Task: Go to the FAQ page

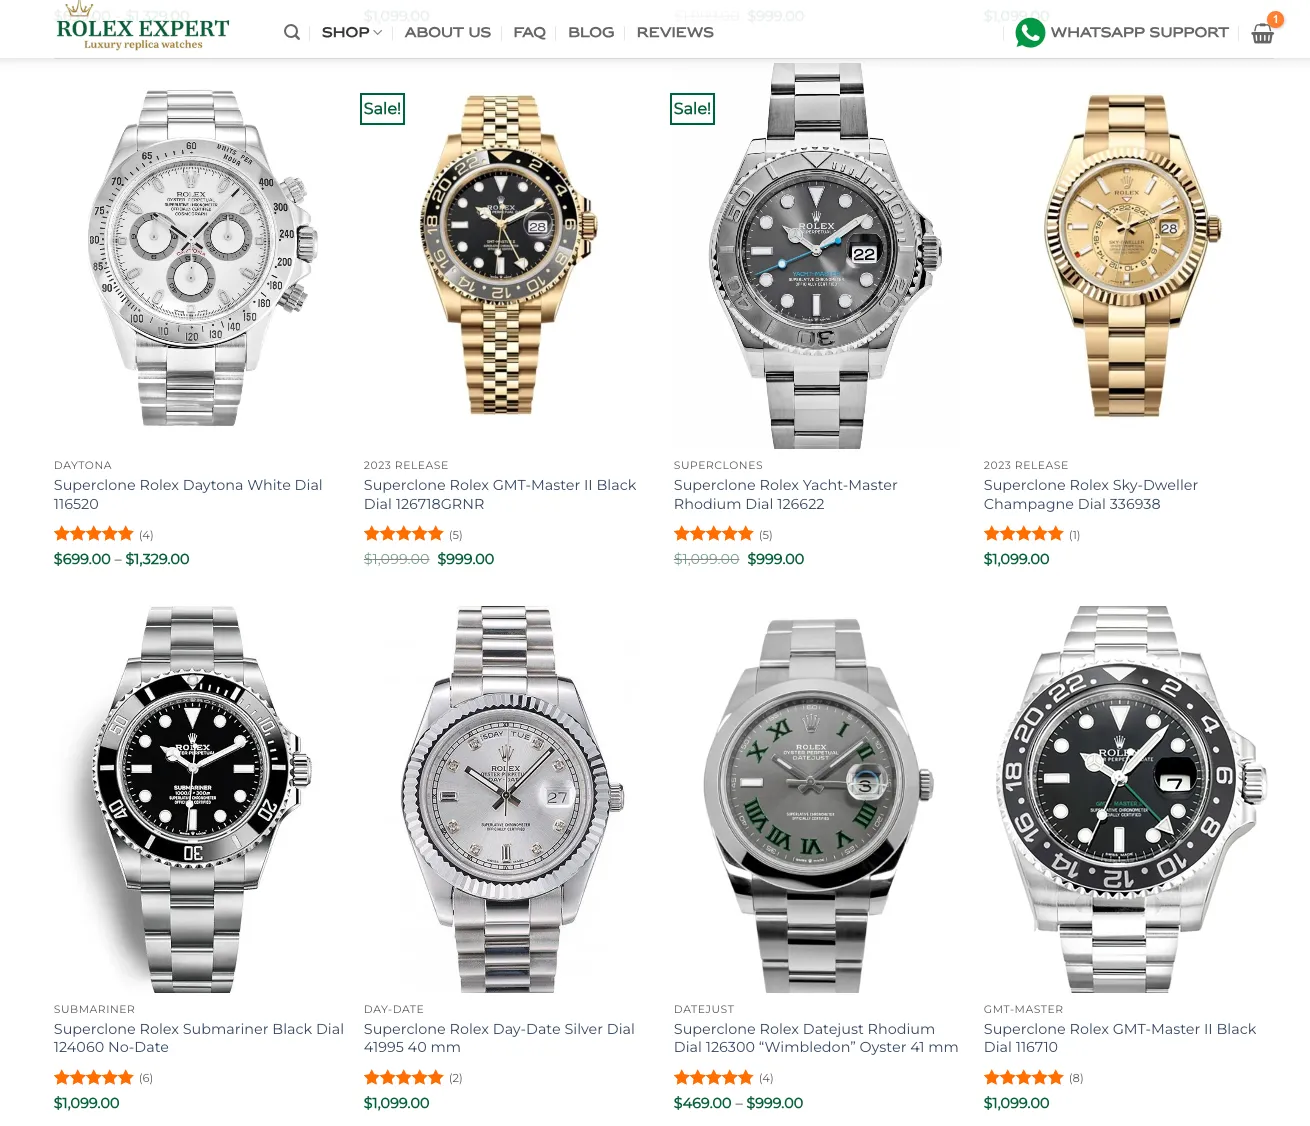Action: (x=530, y=32)
